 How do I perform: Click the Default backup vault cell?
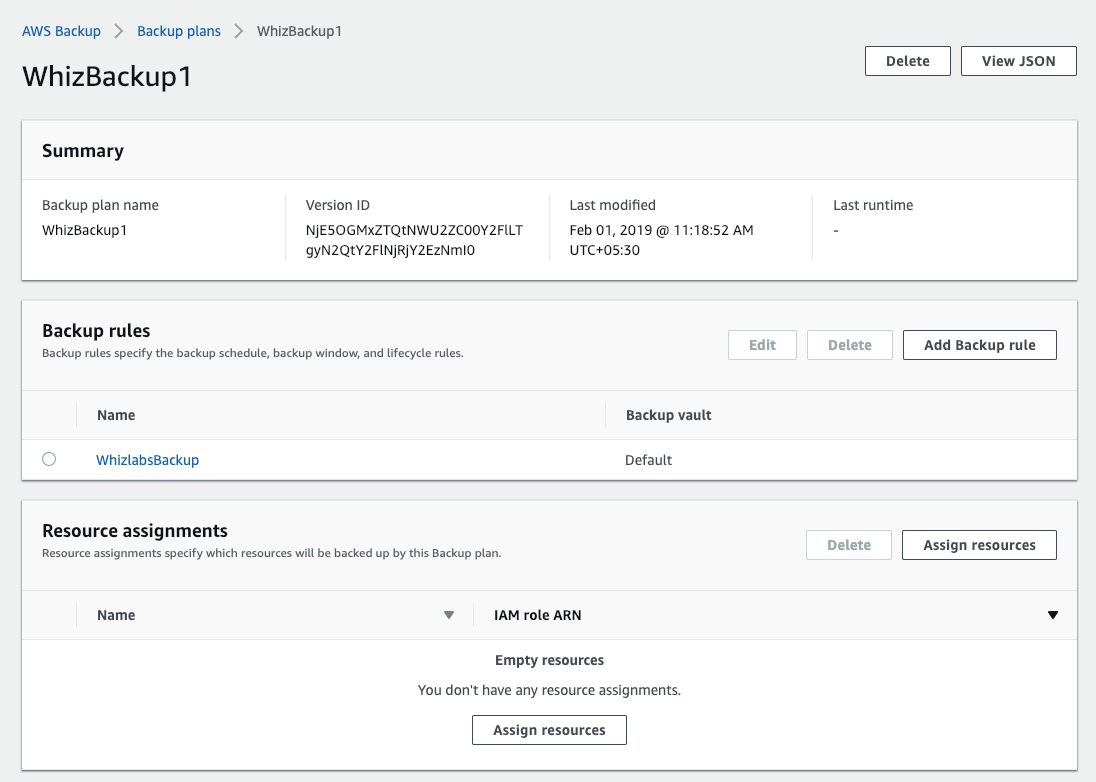click(x=648, y=460)
